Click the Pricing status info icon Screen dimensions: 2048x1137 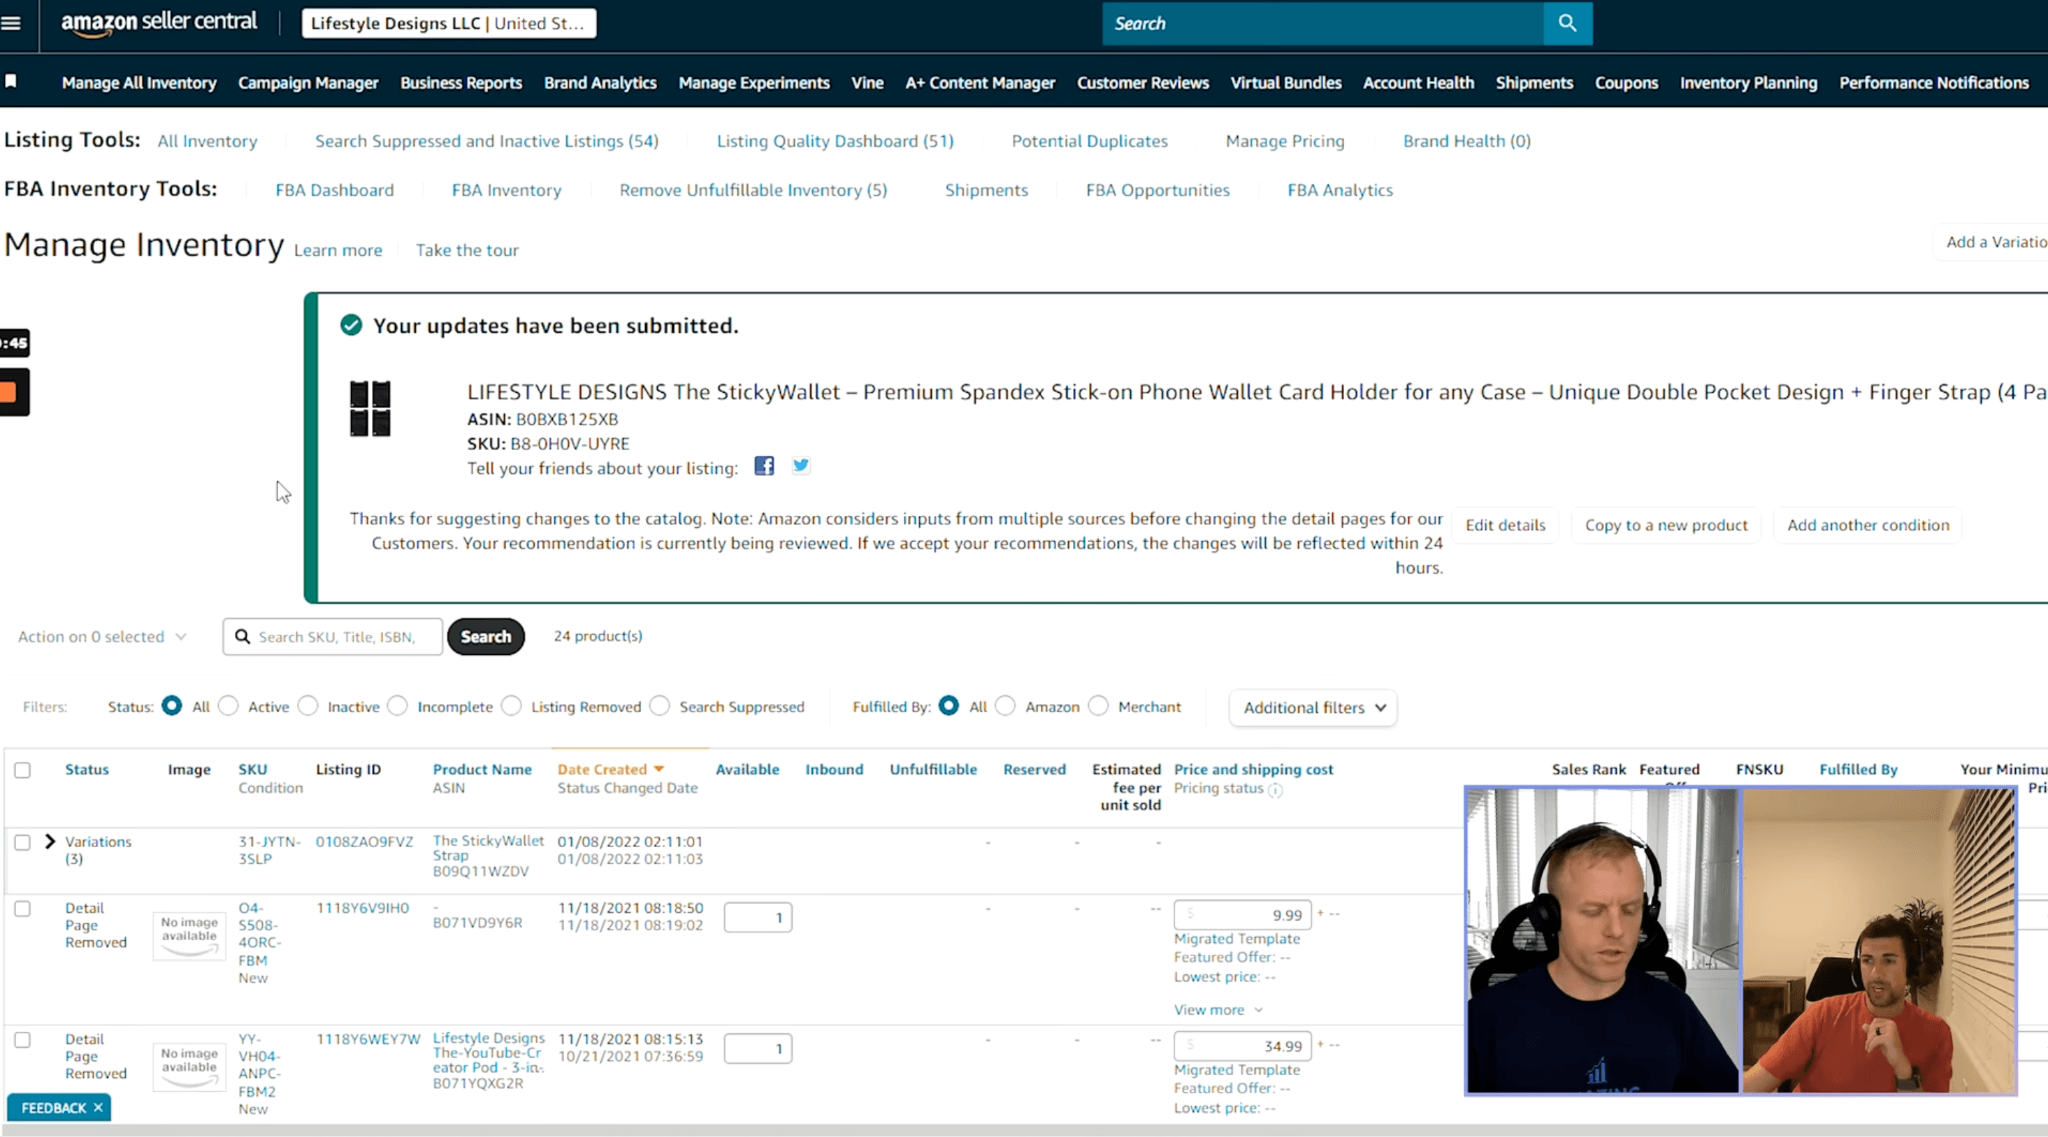click(x=1276, y=790)
